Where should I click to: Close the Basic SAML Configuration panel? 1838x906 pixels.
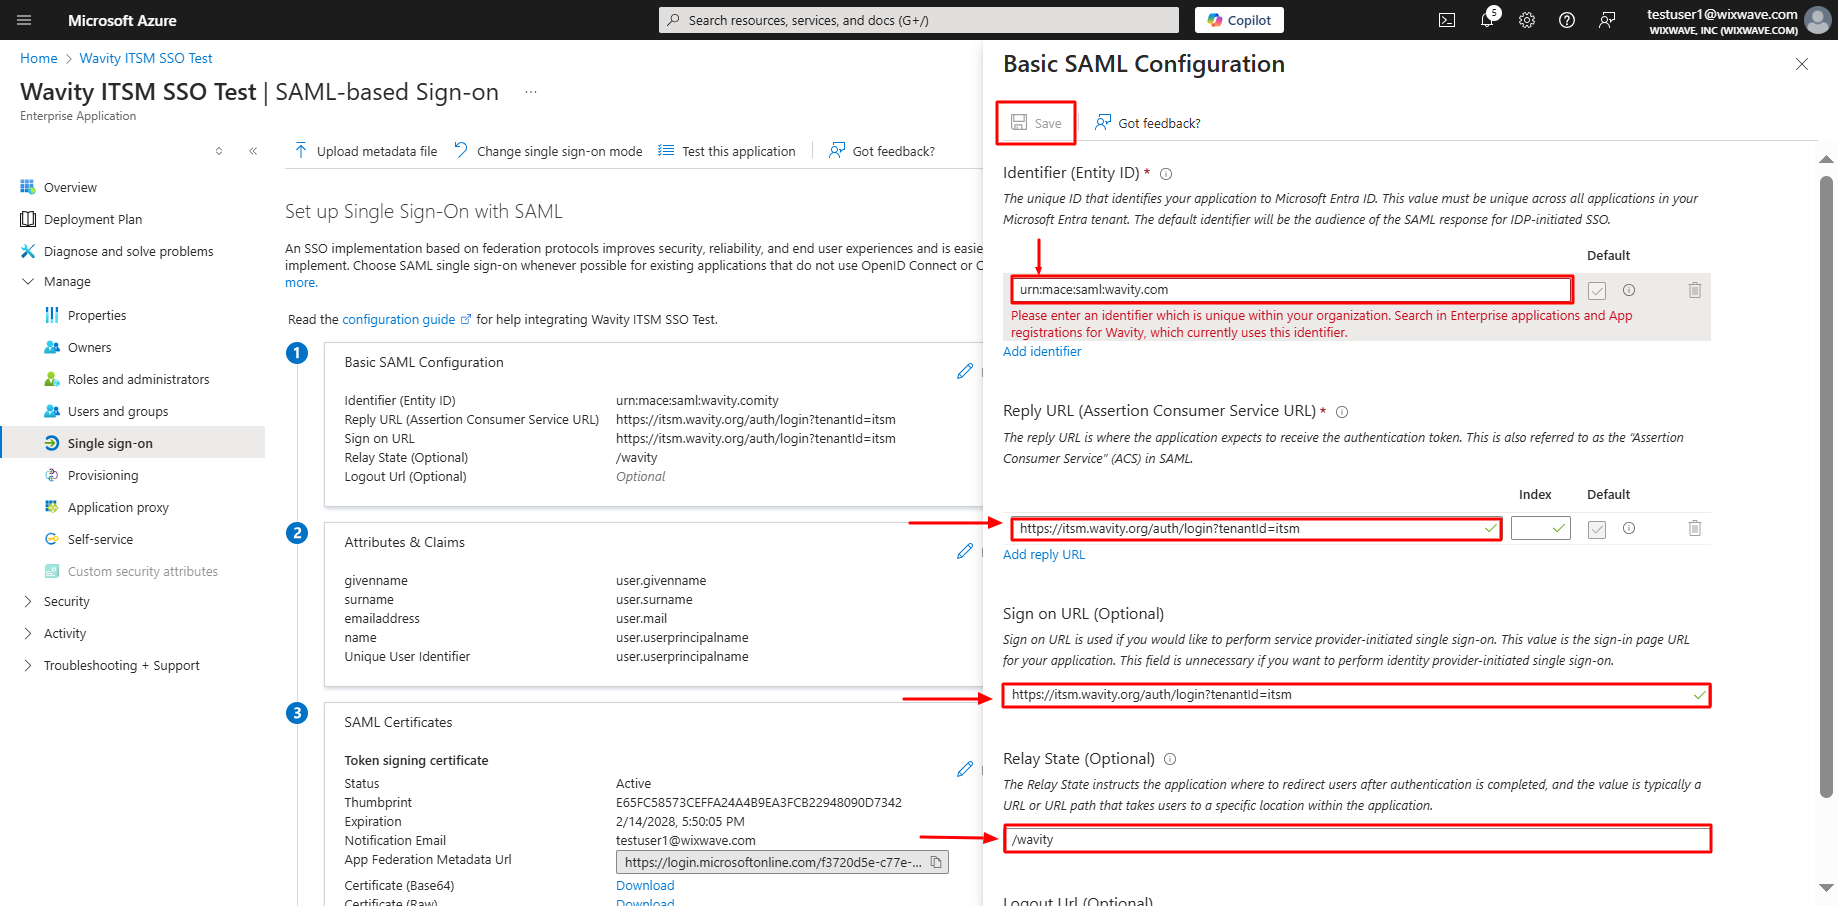(x=1802, y=64)
